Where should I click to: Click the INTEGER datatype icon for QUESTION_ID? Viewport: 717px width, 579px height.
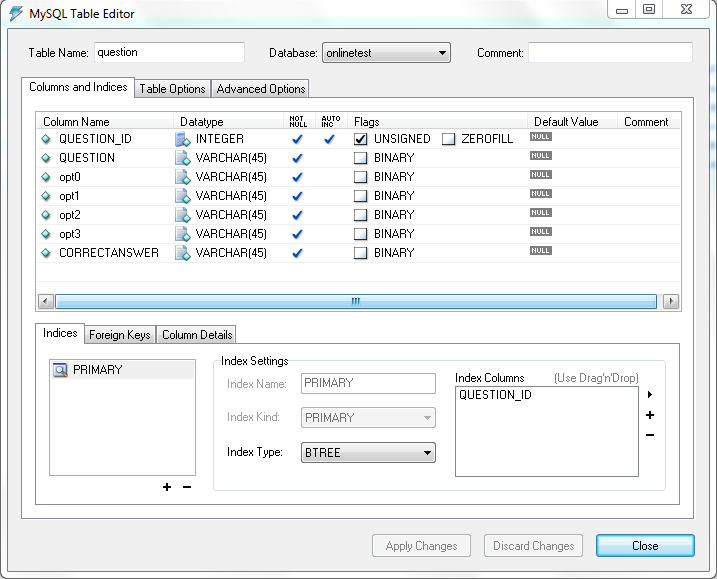click(183, 139)
